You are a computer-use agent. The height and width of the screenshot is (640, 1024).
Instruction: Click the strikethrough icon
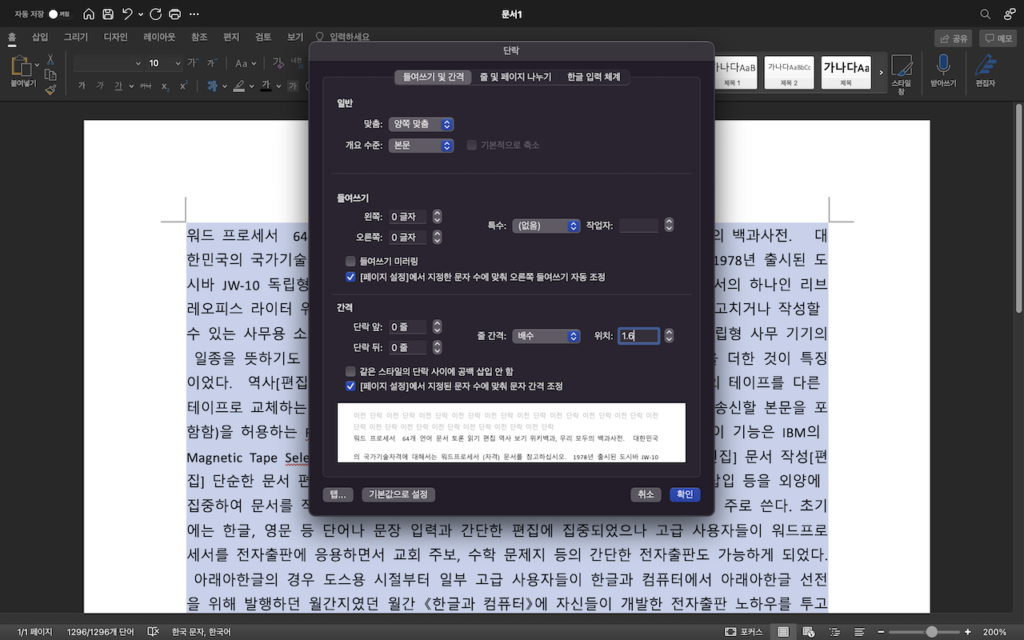click(x=146, y=86)
